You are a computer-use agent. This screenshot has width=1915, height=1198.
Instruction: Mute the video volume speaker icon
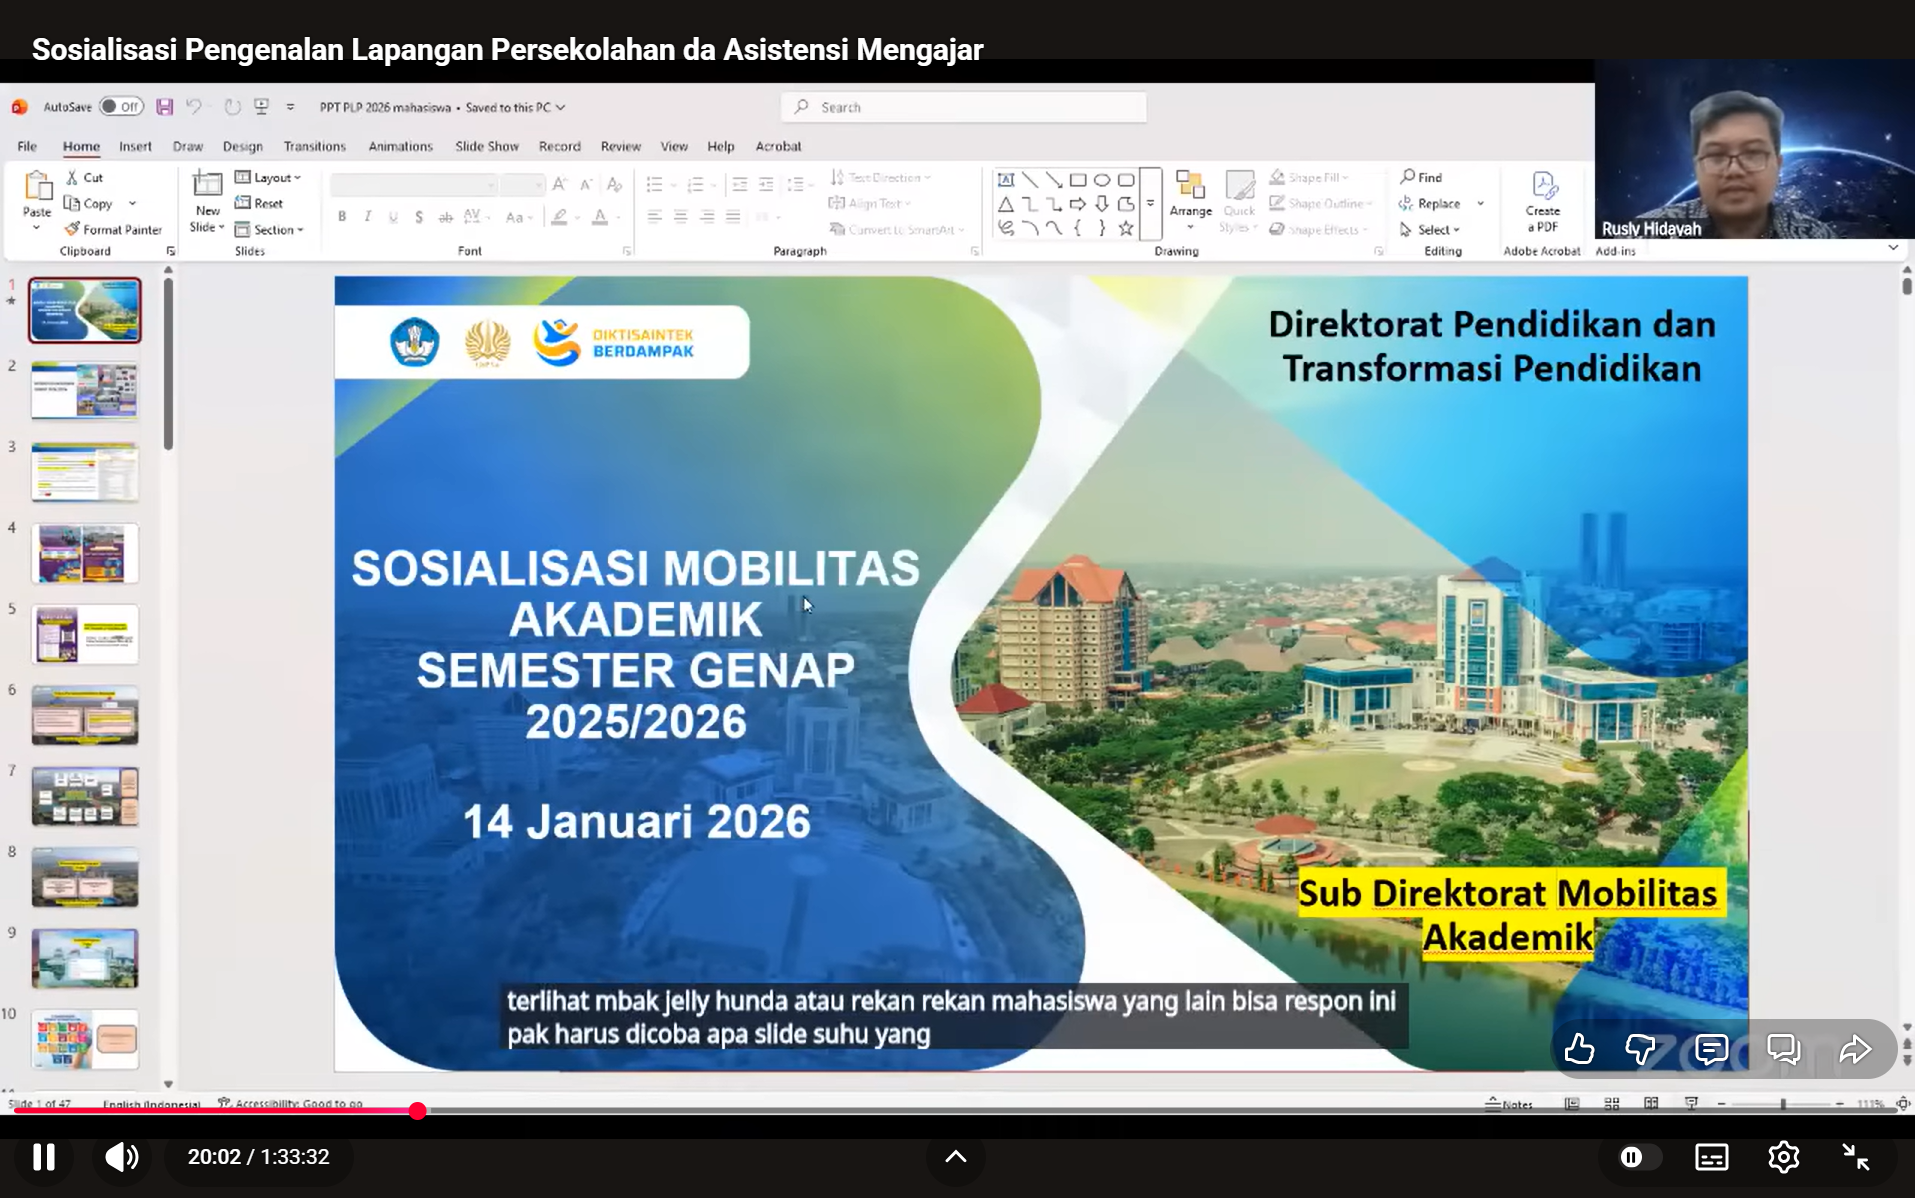tap(122, 1157)
